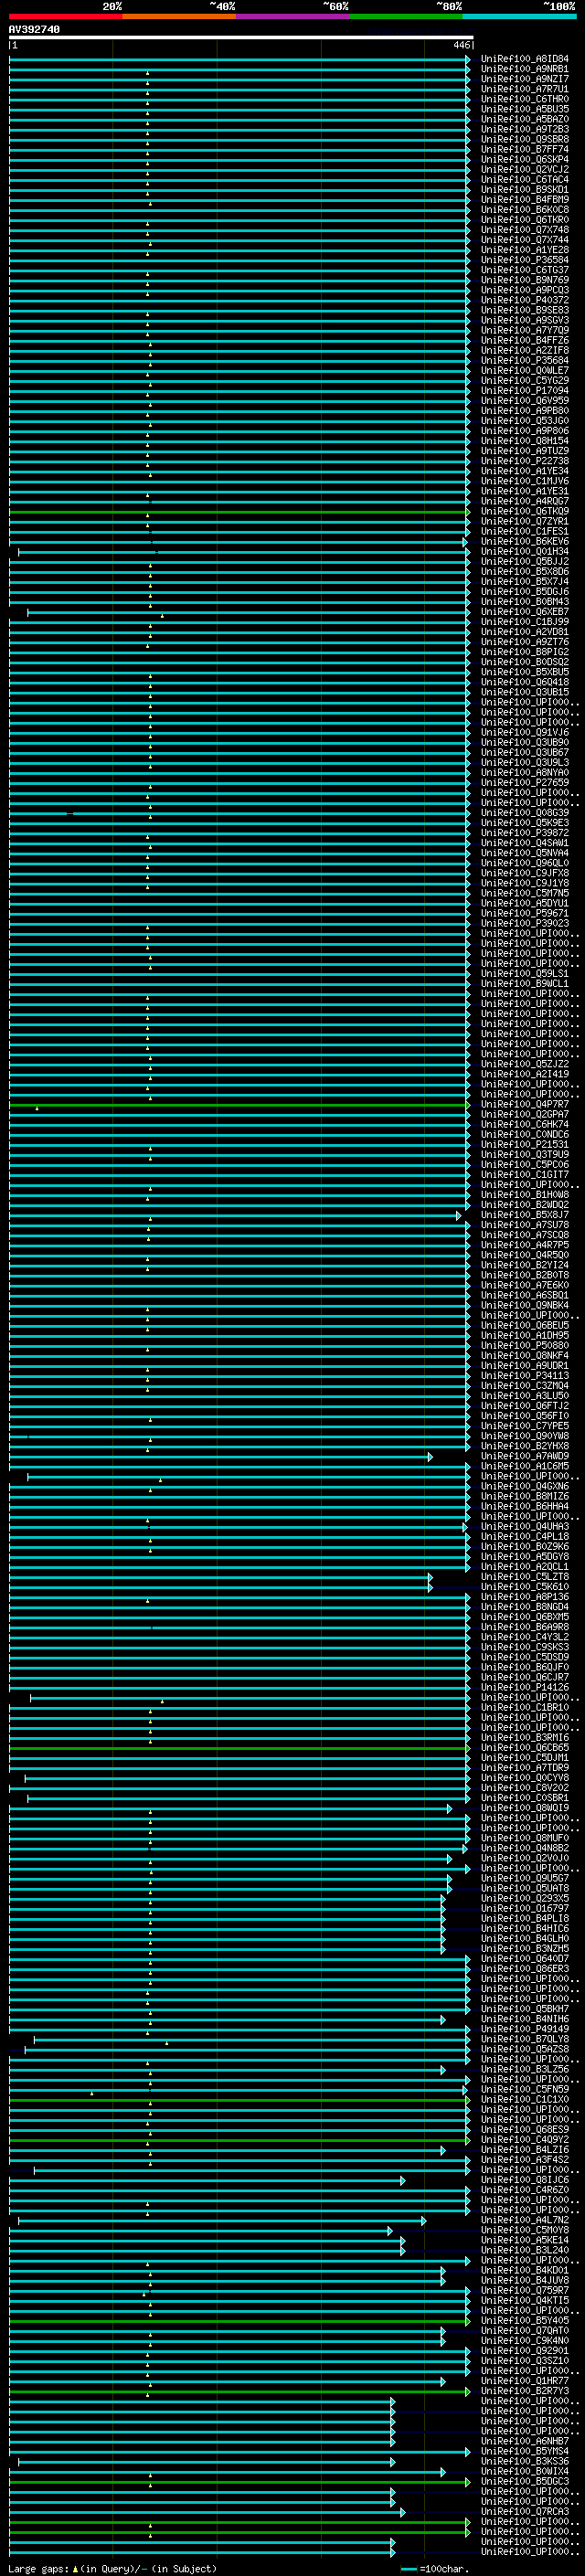The height and width of the screenshot is (2576, 585).
Task: Open hit UniRef100_B7FF74
Action: (524, 149)
